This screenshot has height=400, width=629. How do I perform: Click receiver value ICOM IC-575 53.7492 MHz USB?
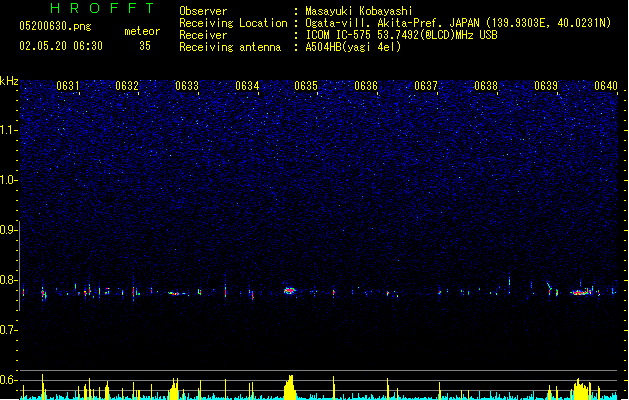pos(401,35)
